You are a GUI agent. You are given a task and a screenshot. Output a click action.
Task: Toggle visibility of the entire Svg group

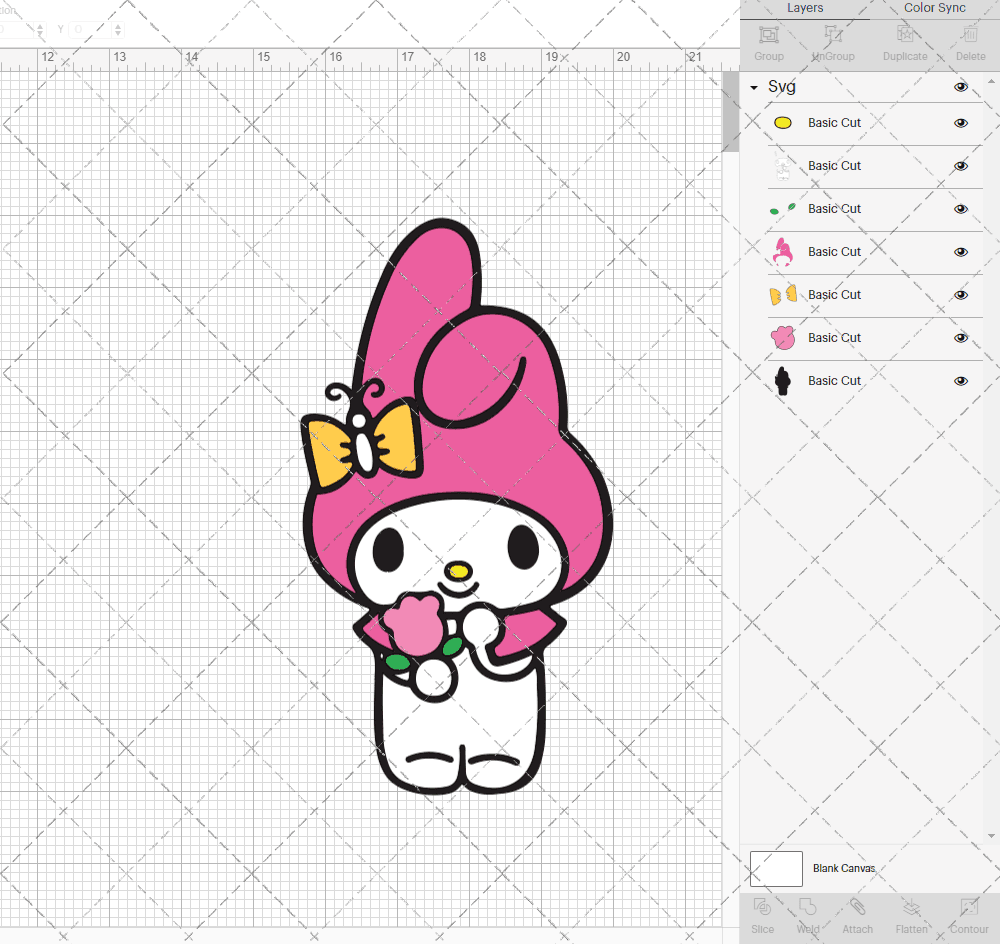tap(961, 87)
